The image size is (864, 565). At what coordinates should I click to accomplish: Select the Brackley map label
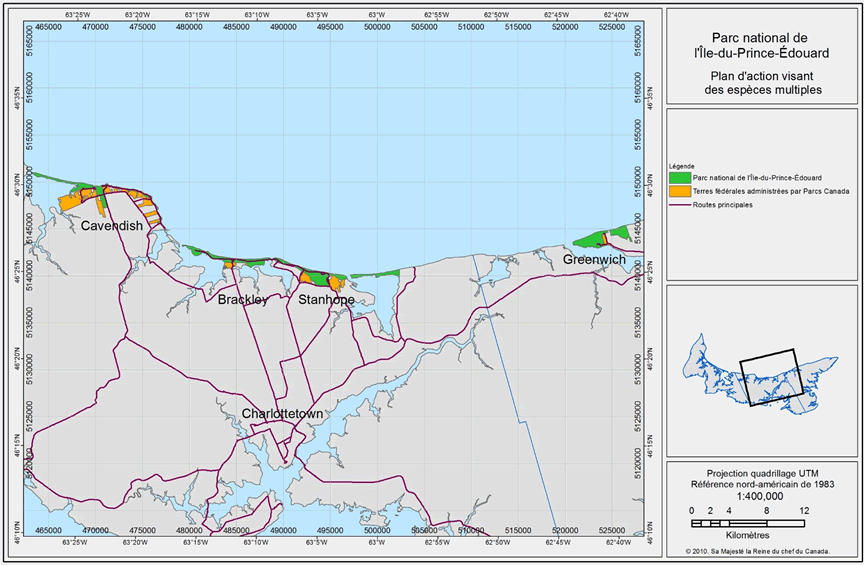[x=243, y=299]
